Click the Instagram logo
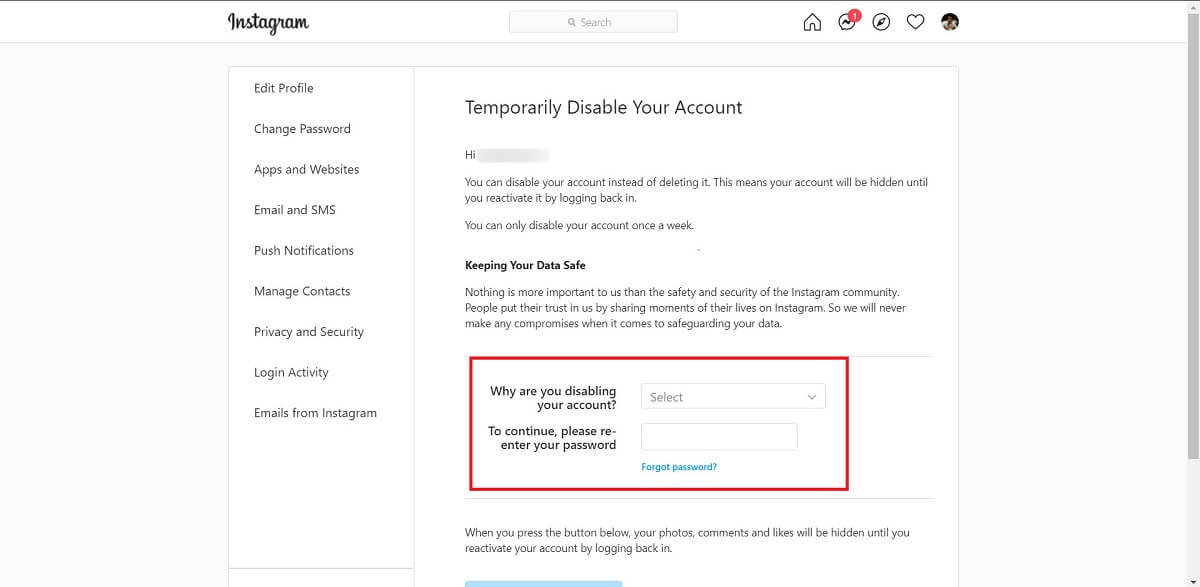The height and width of the screenshot is (587, 1200). [268, 22]
